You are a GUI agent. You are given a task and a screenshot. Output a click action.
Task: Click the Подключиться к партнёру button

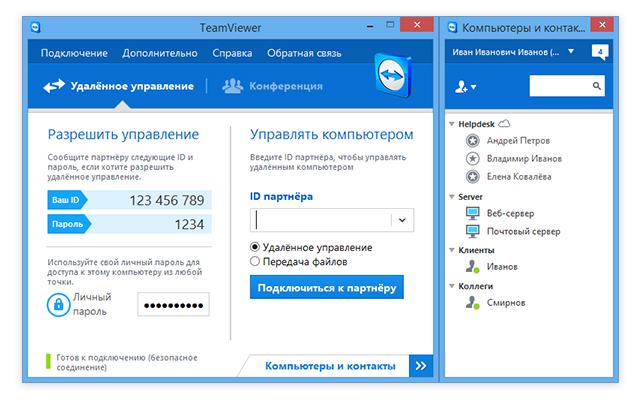point(327,288)
